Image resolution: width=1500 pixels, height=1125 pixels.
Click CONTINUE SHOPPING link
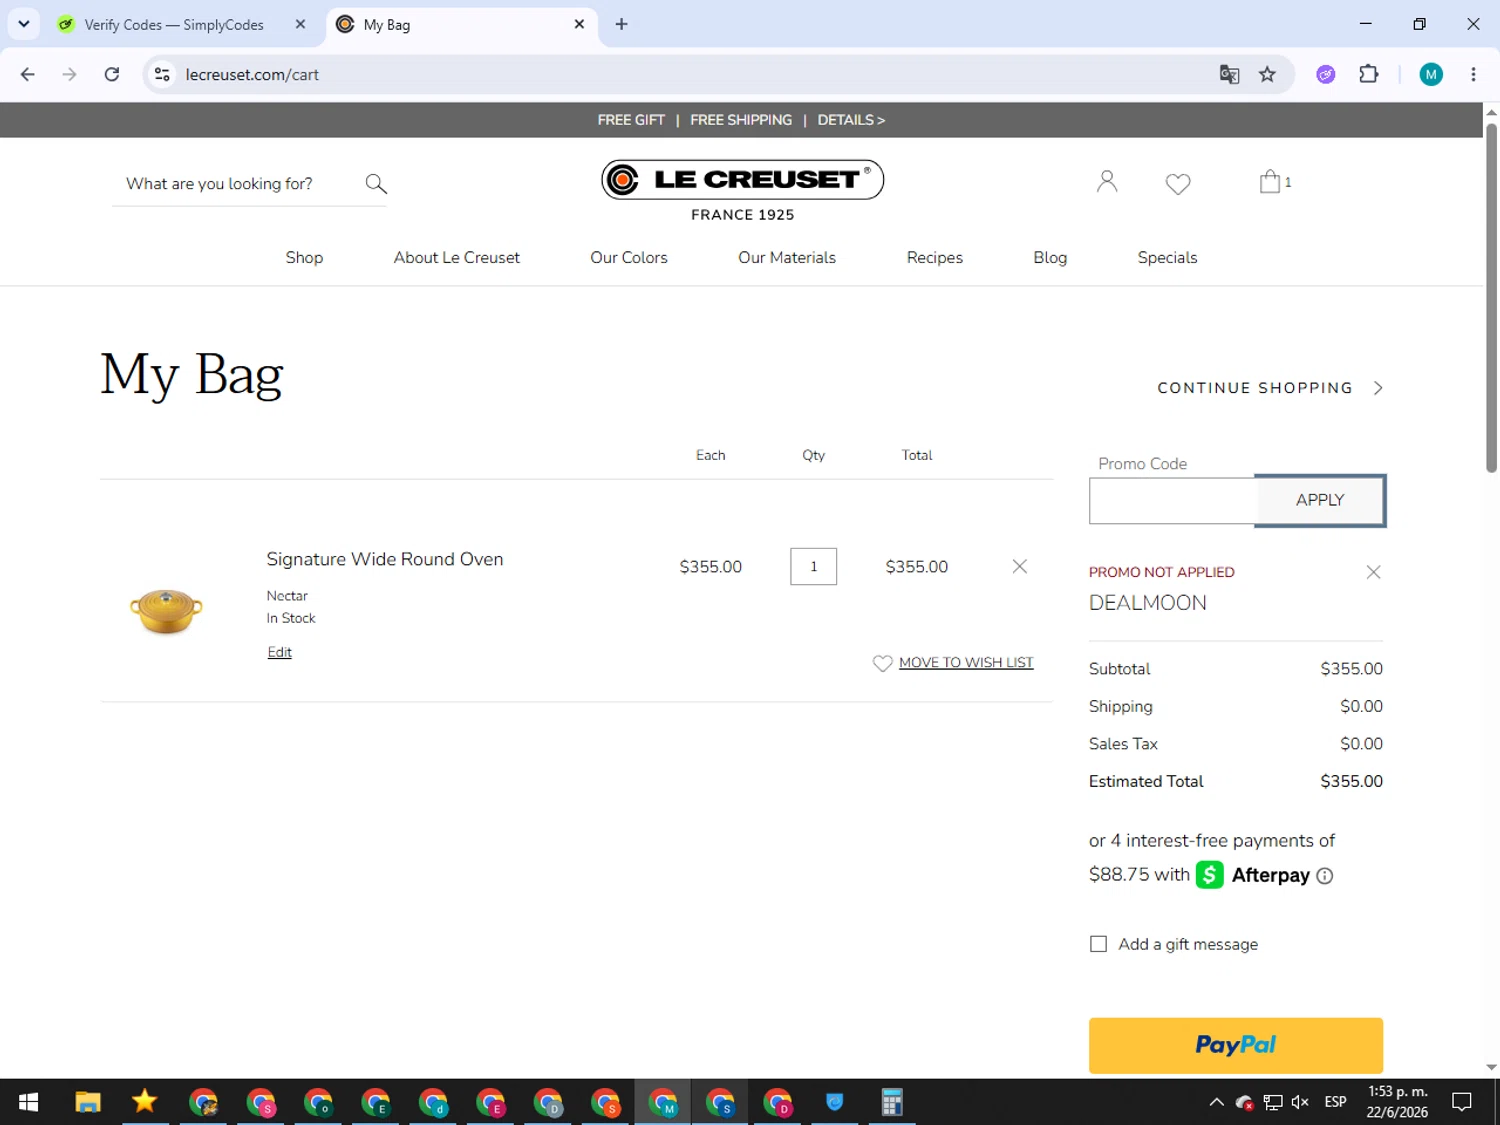coord(1270,388)
